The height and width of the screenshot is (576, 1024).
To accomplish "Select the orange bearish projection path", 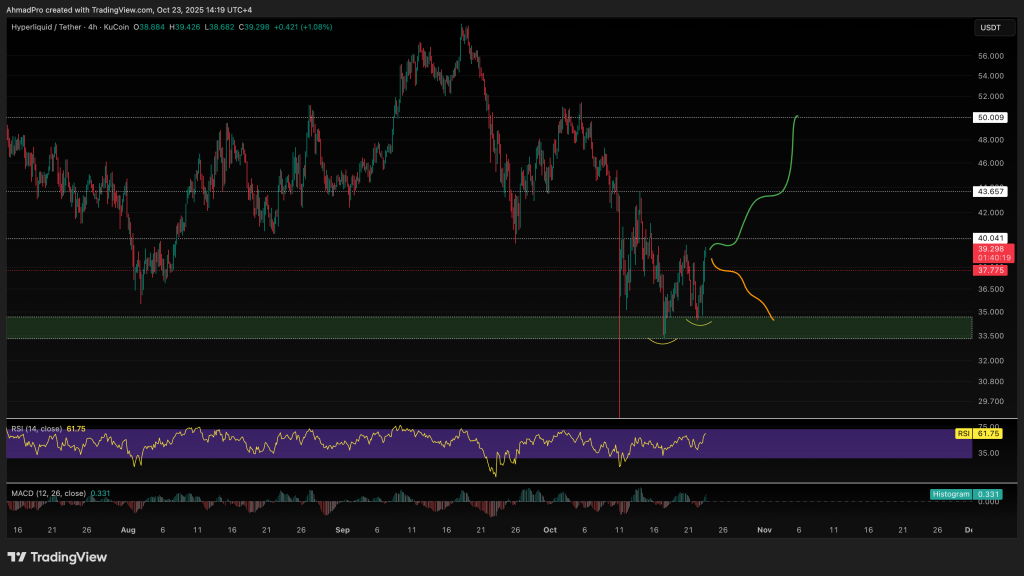I will click(745, 285).
